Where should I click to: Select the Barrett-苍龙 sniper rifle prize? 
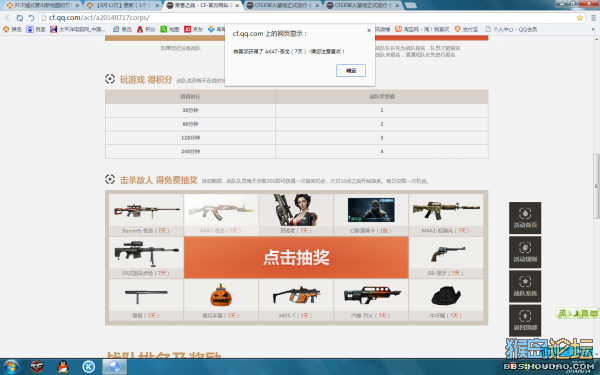(x=146, y=214)
